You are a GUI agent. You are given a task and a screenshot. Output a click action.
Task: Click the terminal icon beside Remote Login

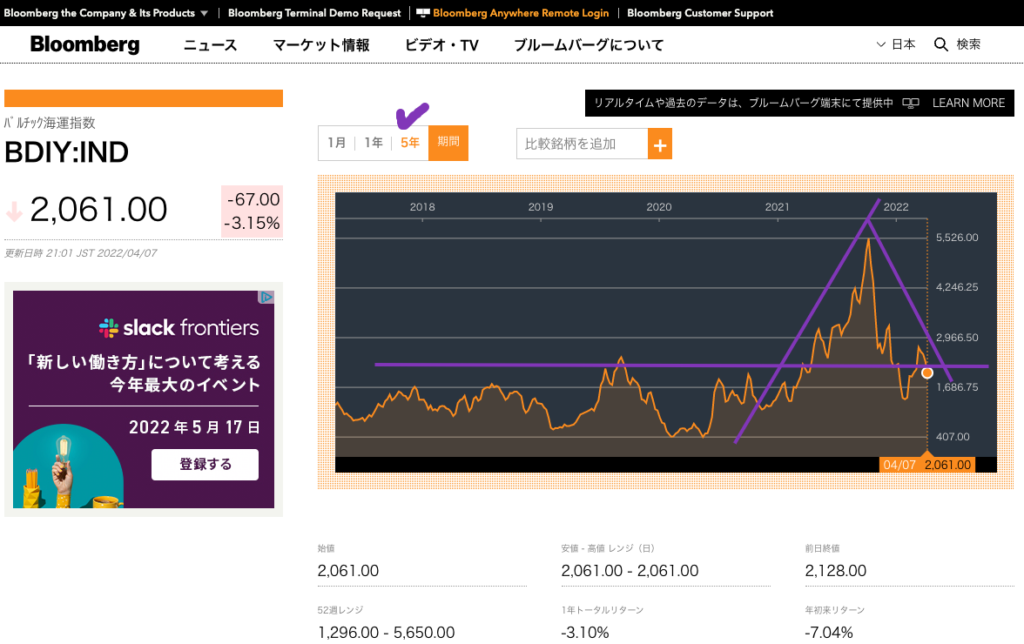click(423, 13)
